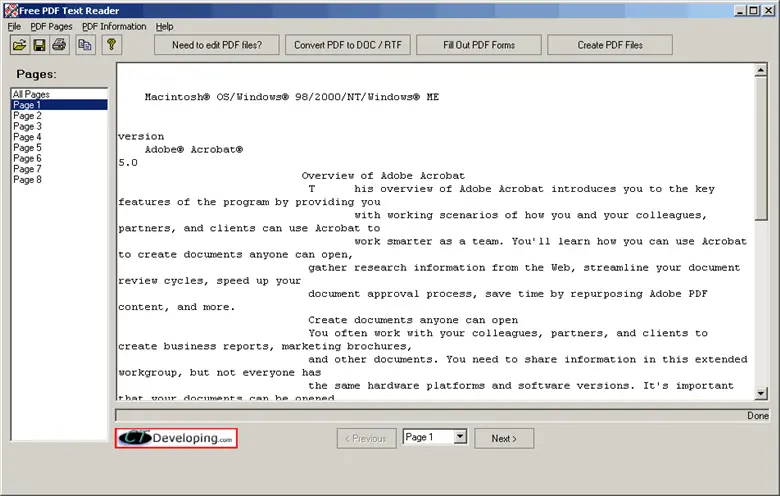Open the PDF Pages menu
The image size is (780, 496).
click(x=51, y=26)
